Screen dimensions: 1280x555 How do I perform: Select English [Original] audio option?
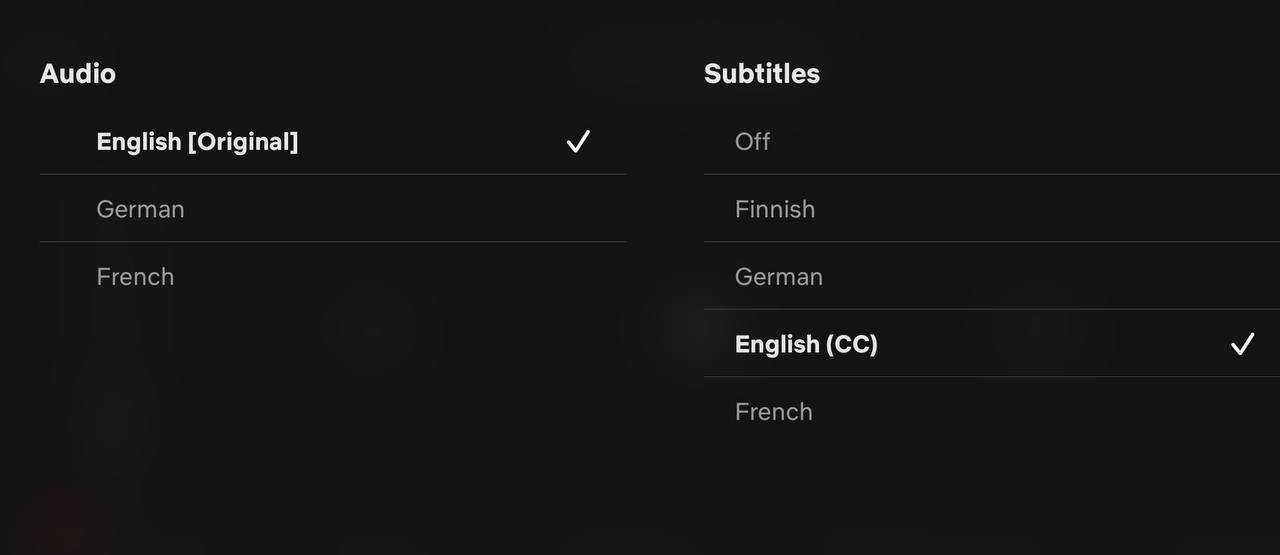click(x=197, y=142)
